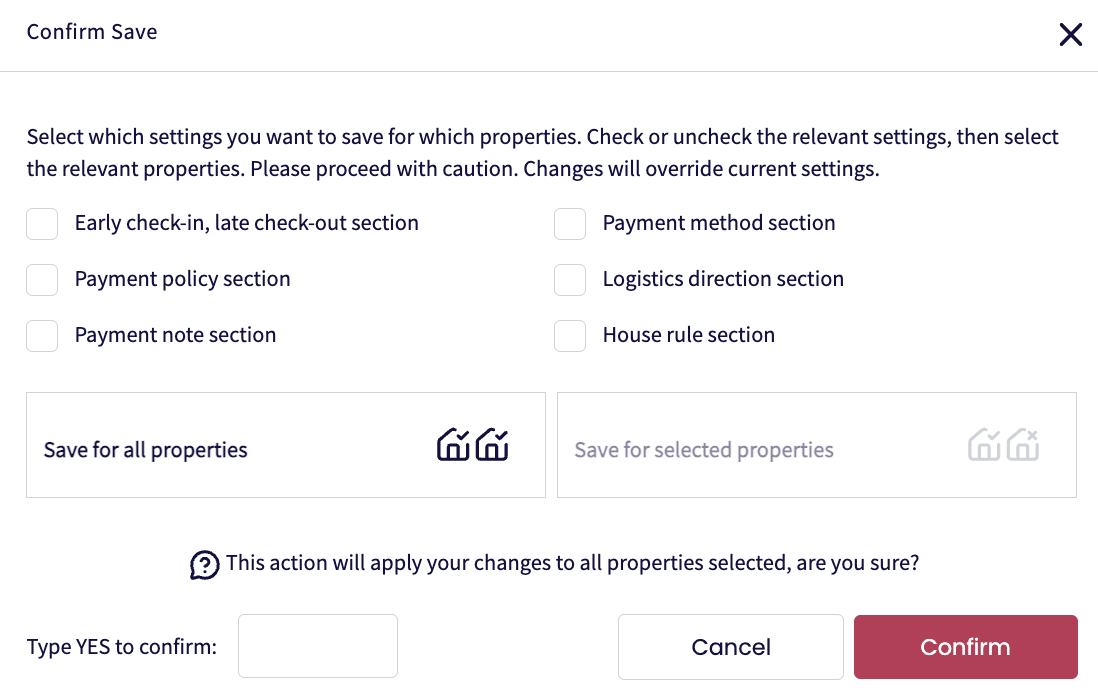Close the Confirm Save dialog
The height and width of the screenshot is (700, 1098).
1070,35
